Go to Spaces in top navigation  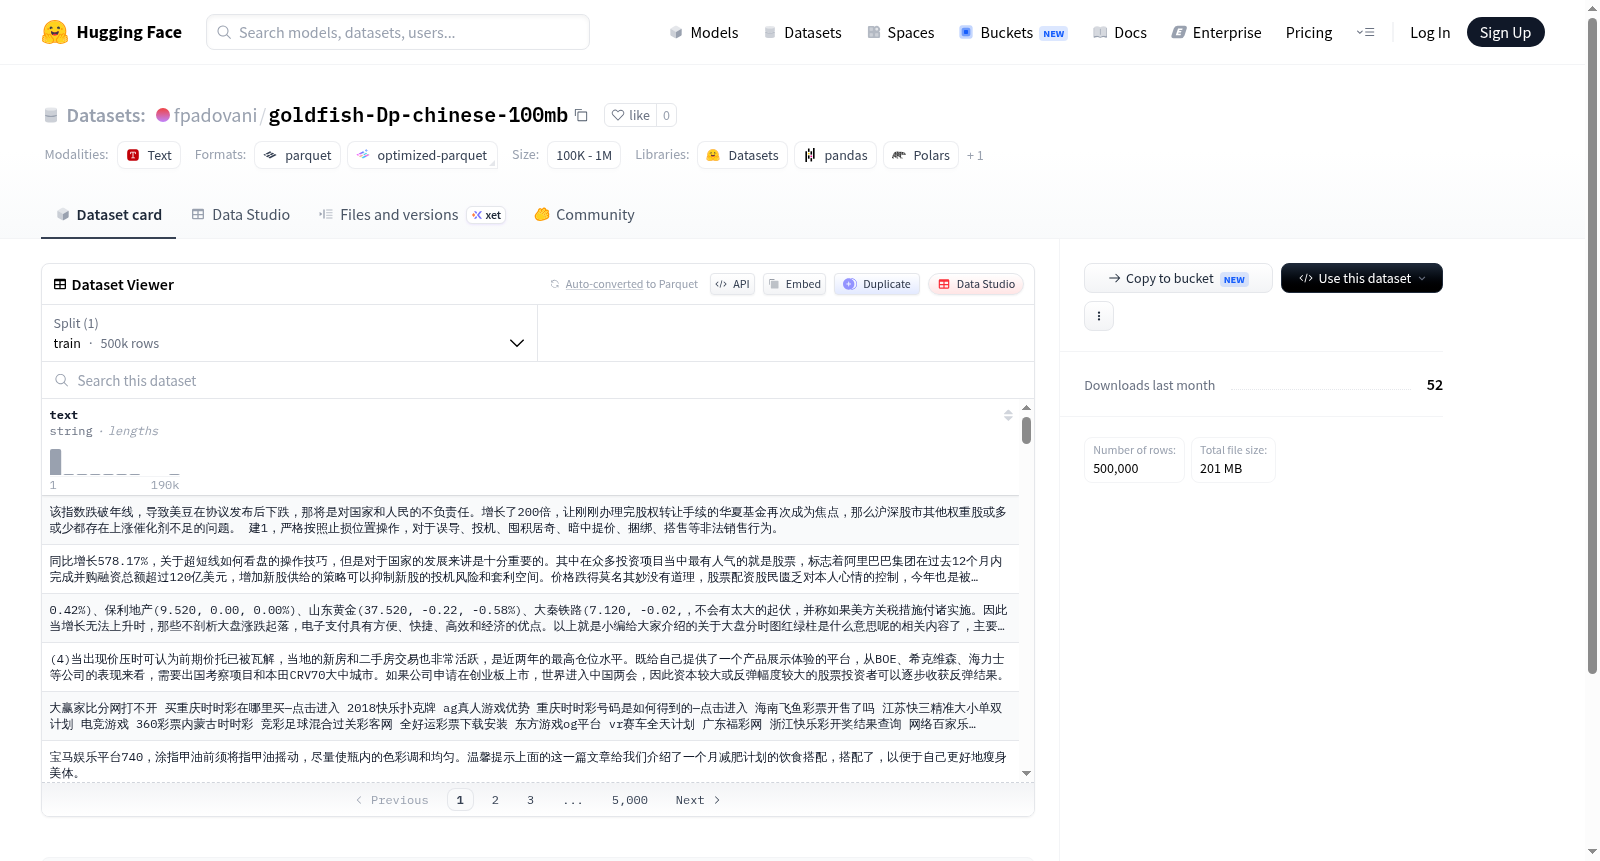pos(901,32)
